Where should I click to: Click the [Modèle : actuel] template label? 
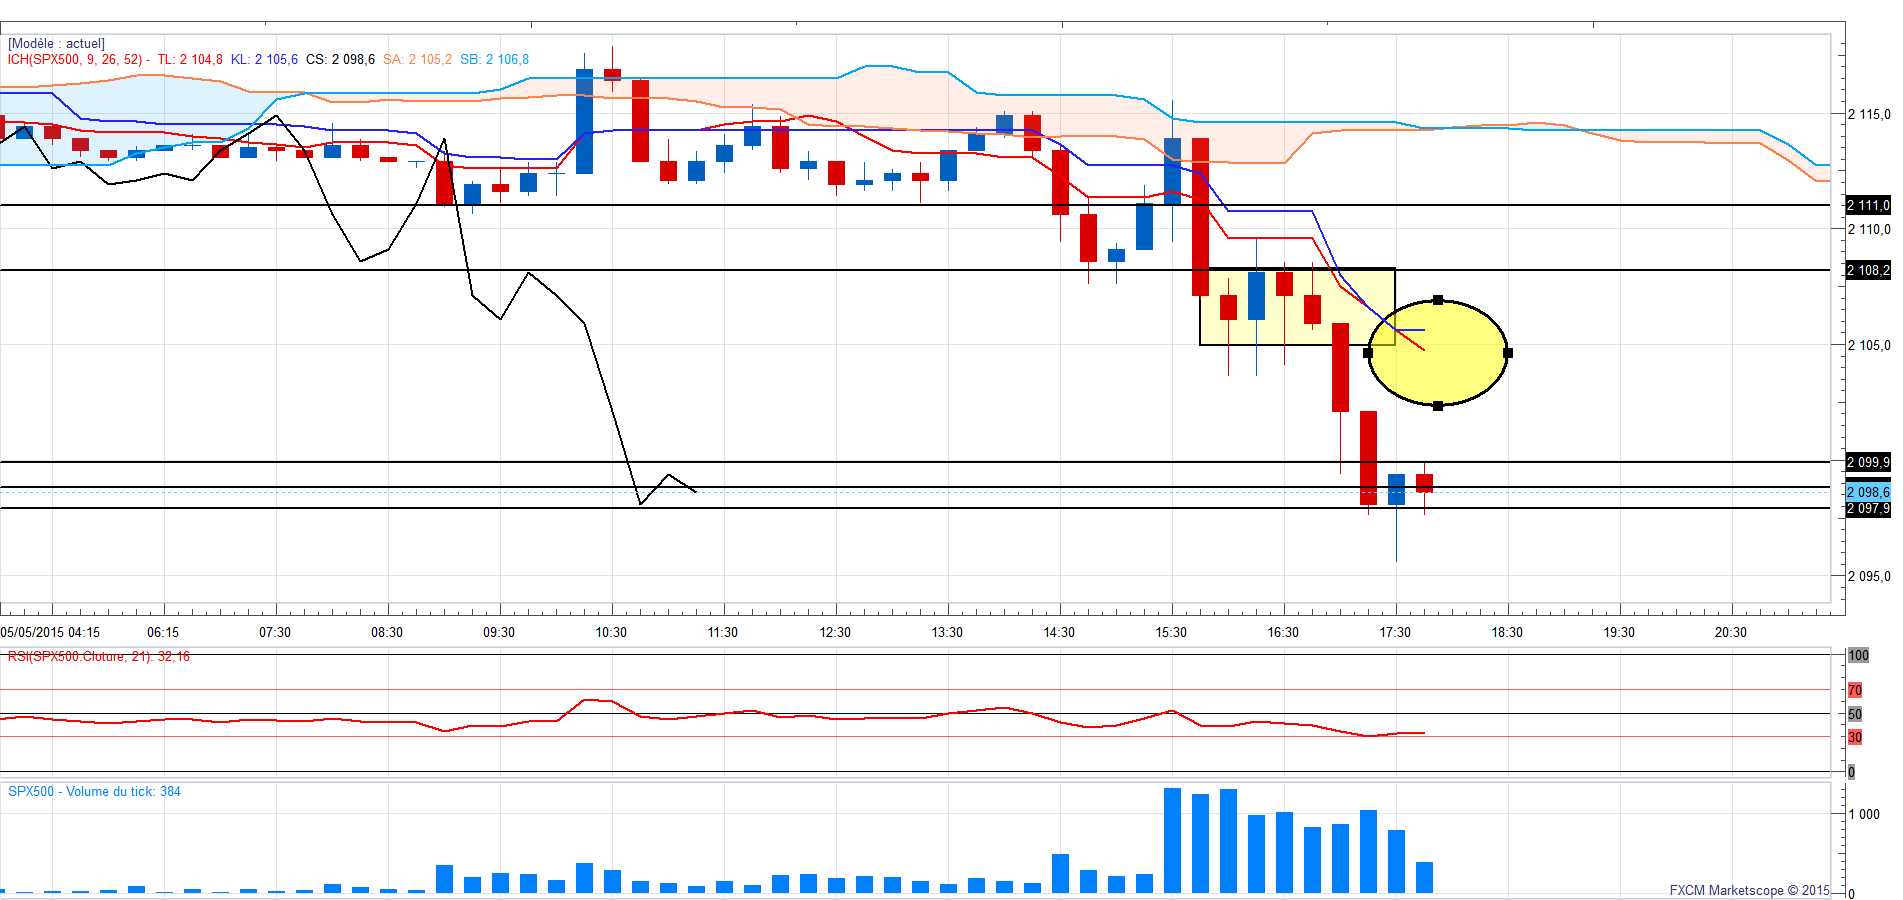point(56,44)
